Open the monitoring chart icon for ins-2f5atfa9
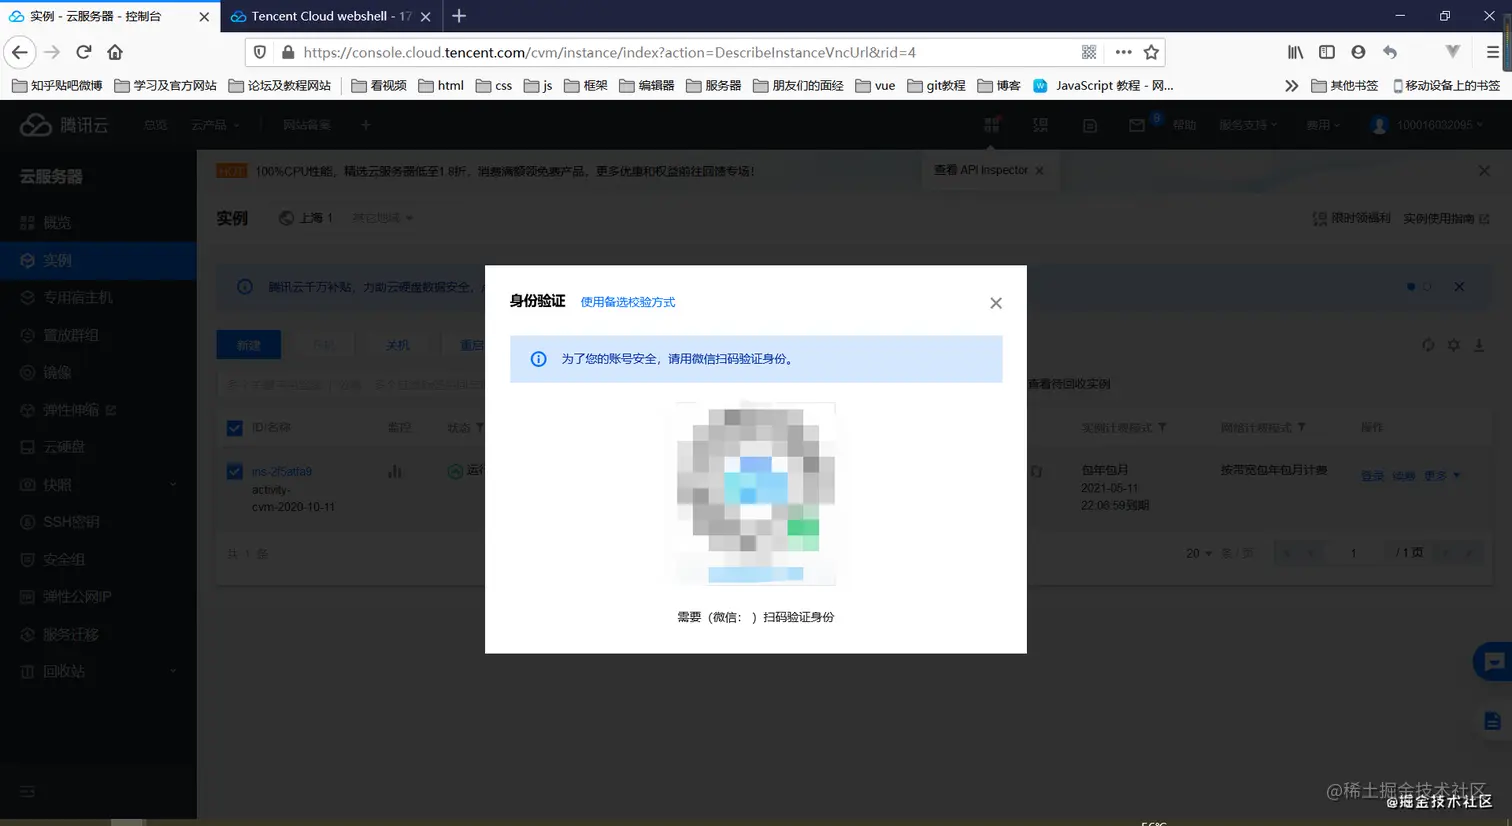This screenshot has height=826, width=1512. click(x=394, y=471)
